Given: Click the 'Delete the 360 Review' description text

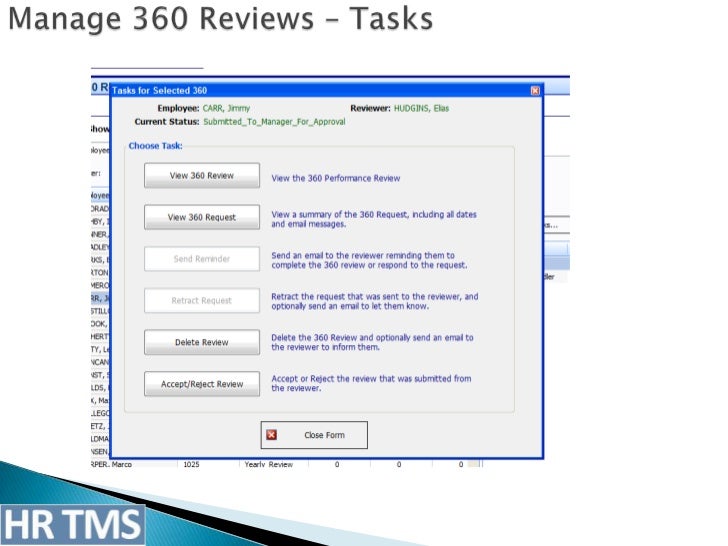Looking at the screenshot, I should coord(372,342).
